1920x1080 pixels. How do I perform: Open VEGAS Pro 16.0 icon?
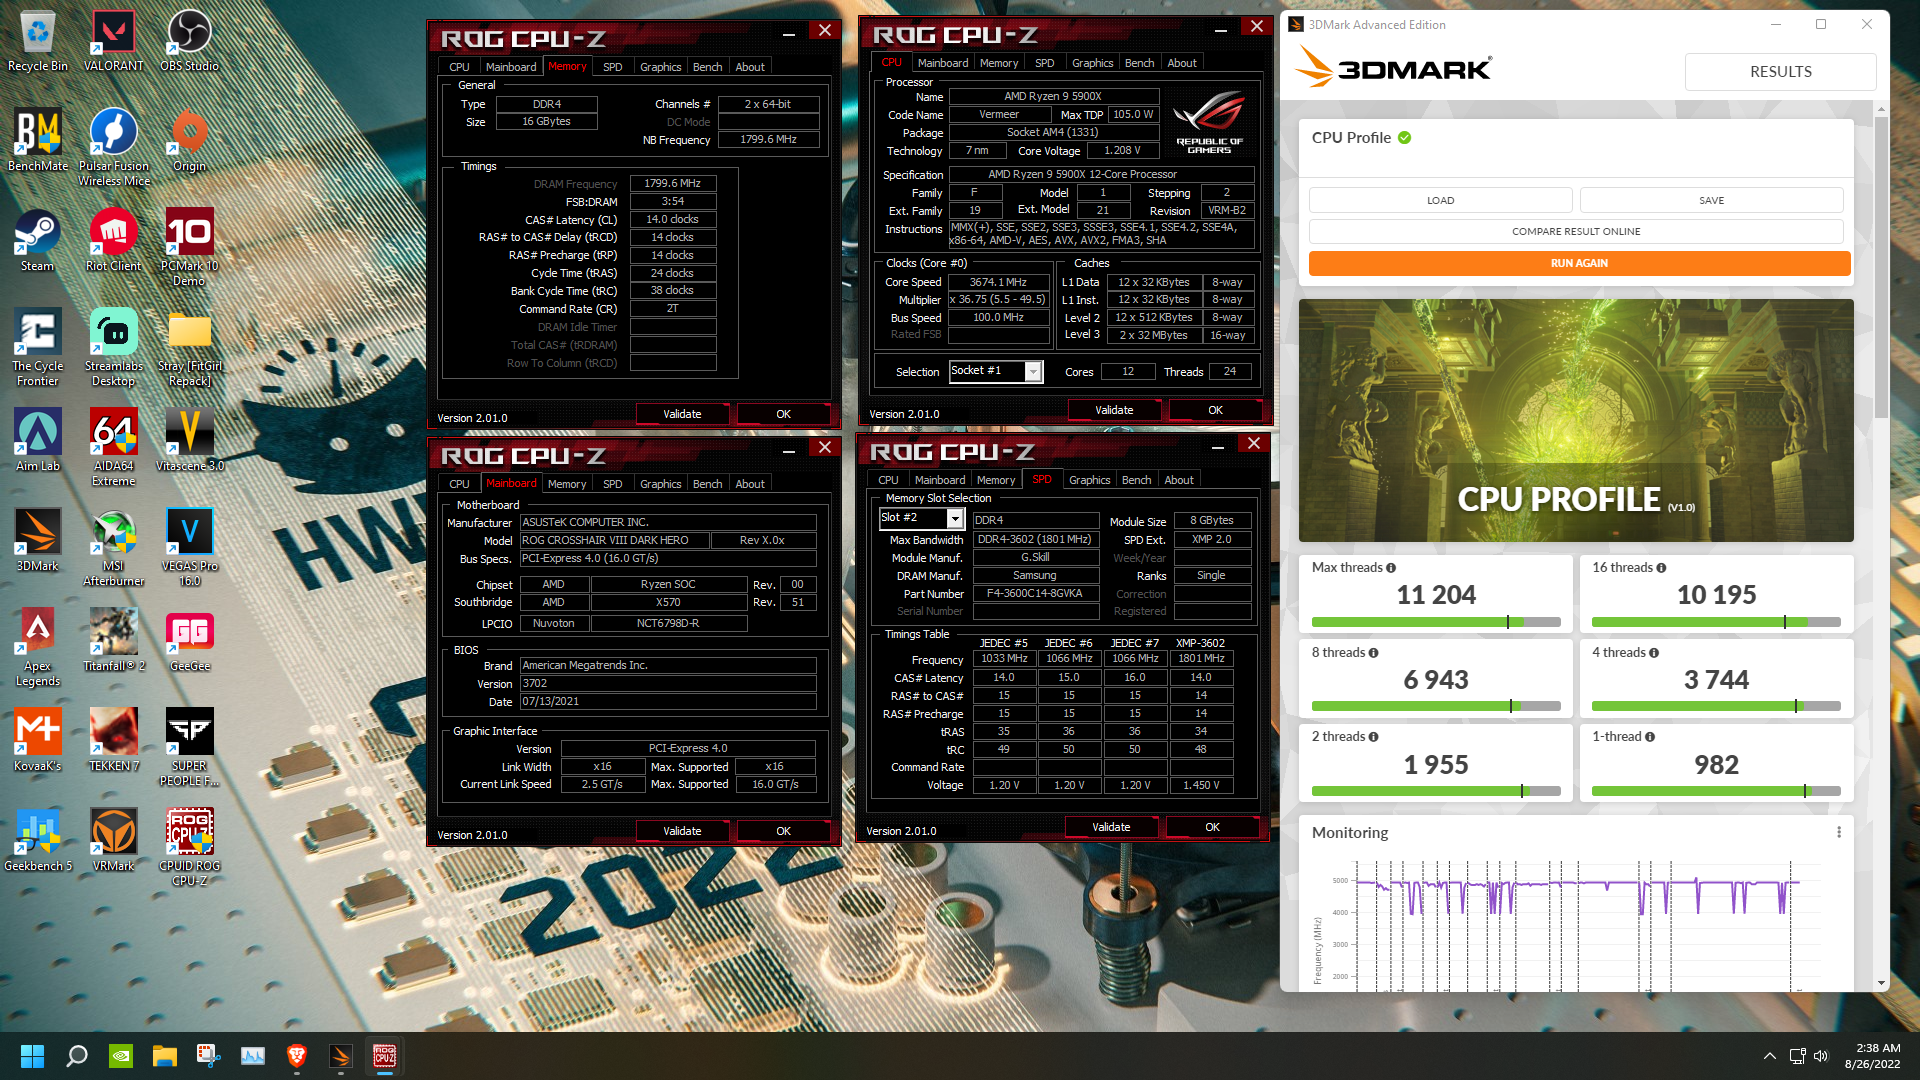tap(189, 548)
